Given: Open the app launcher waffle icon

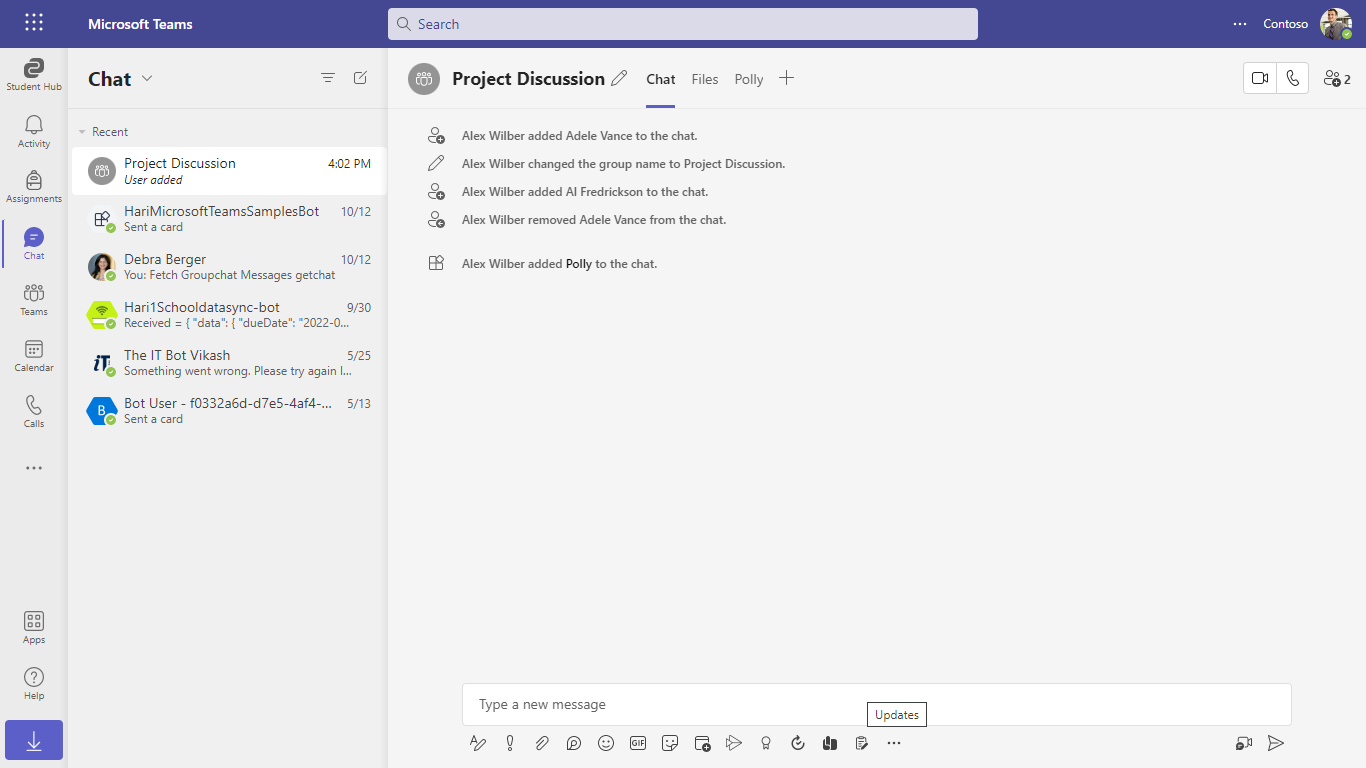Looking at the screenshot, I should 34,23.
